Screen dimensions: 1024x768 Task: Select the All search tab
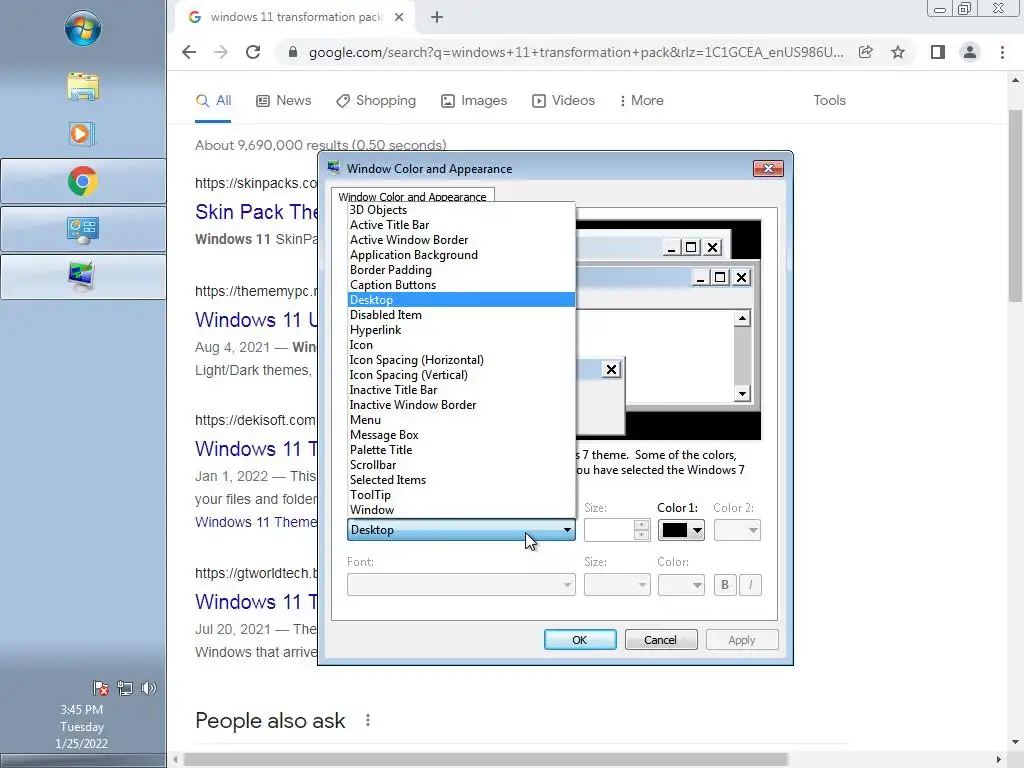214,101
